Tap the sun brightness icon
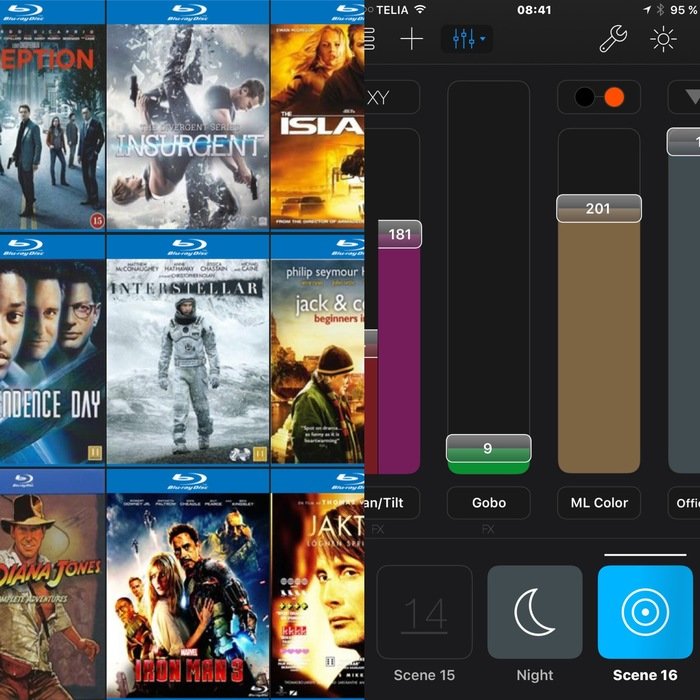 click(663, 39)
